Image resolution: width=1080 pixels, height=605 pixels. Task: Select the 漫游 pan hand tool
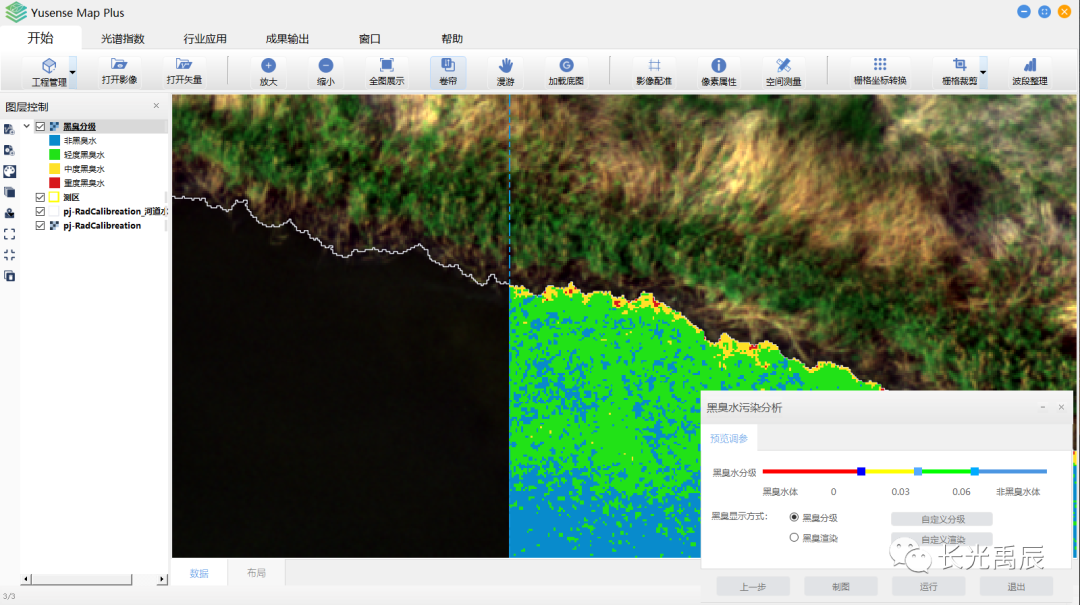pyautogui.click(x=505, y=71)
